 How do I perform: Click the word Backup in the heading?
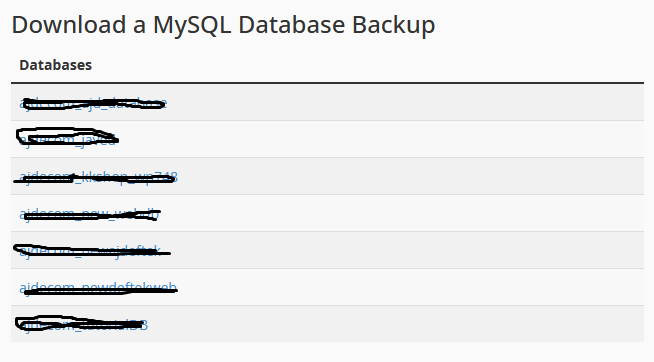point(393,25)
